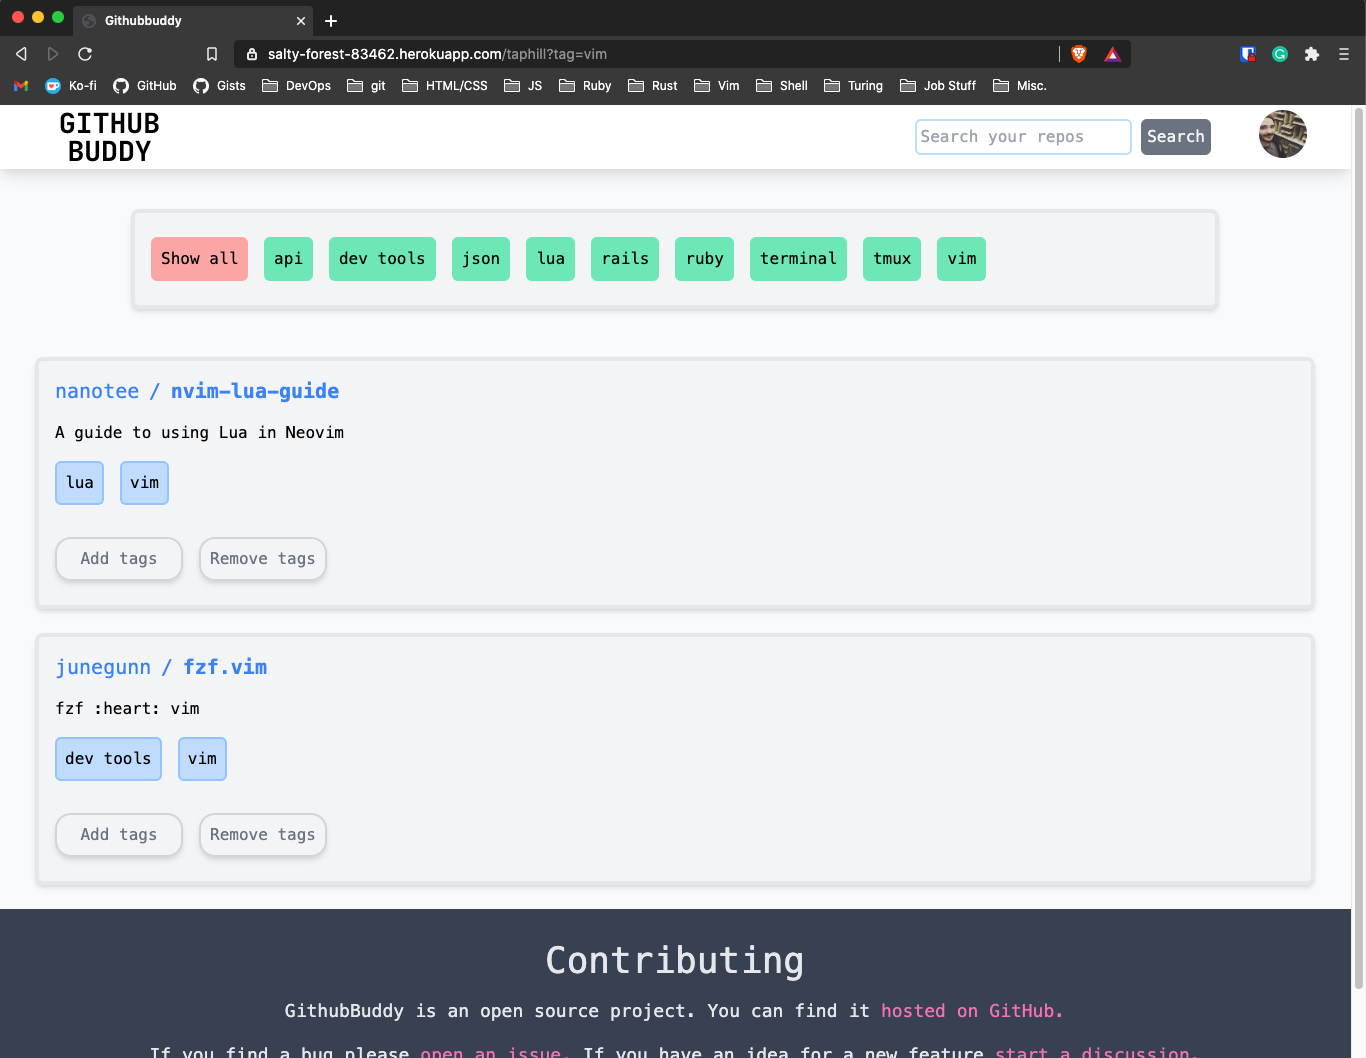The image size is (1366, 1058).
Task: Expand the JS bookmarks folder
Action: click(x=523, y=86)
